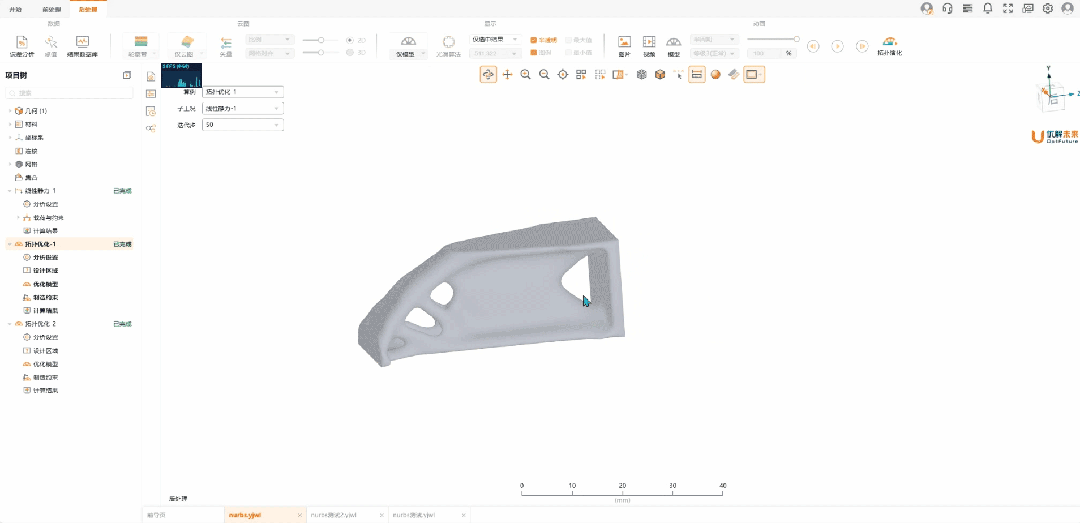Click the topology optimization icon in ribbon

tap(888, 45)
